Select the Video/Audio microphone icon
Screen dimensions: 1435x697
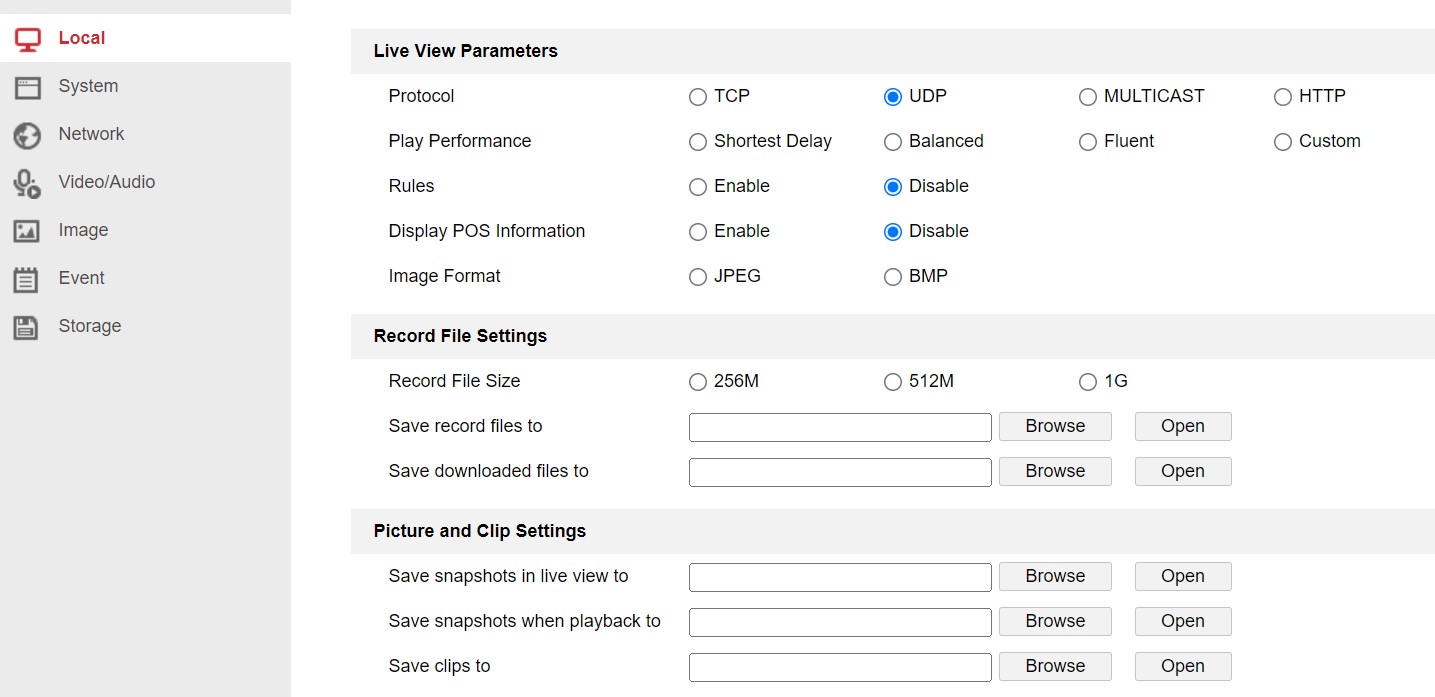click(28, 183)
